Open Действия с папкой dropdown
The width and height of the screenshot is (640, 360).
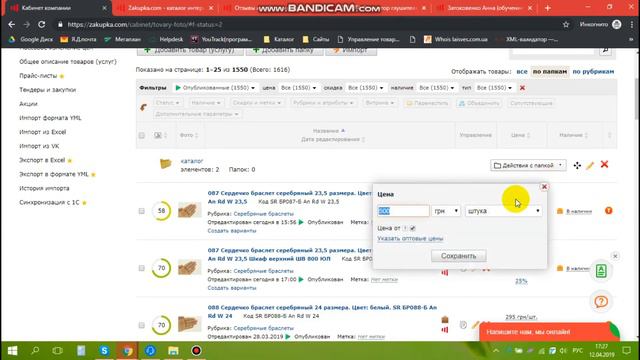528,165
